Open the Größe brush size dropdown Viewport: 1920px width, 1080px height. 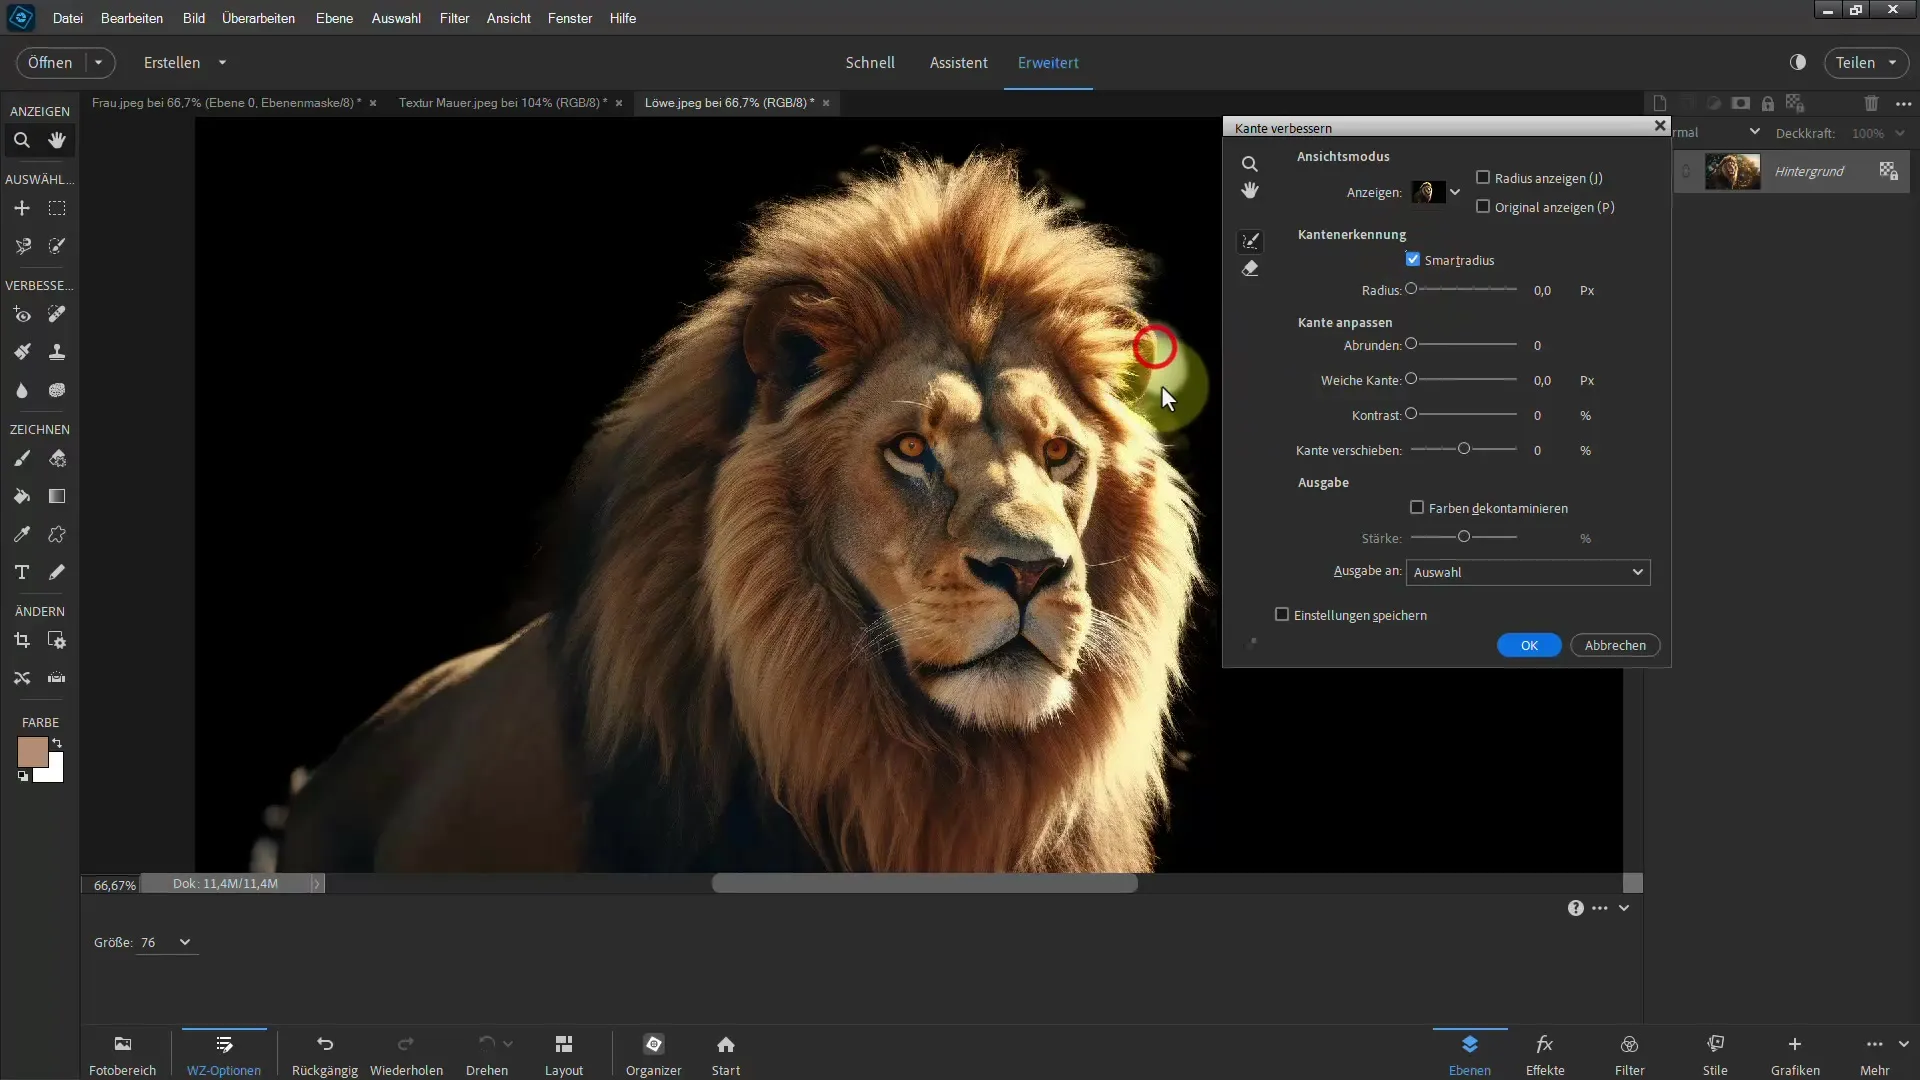[x=185, y=942]
